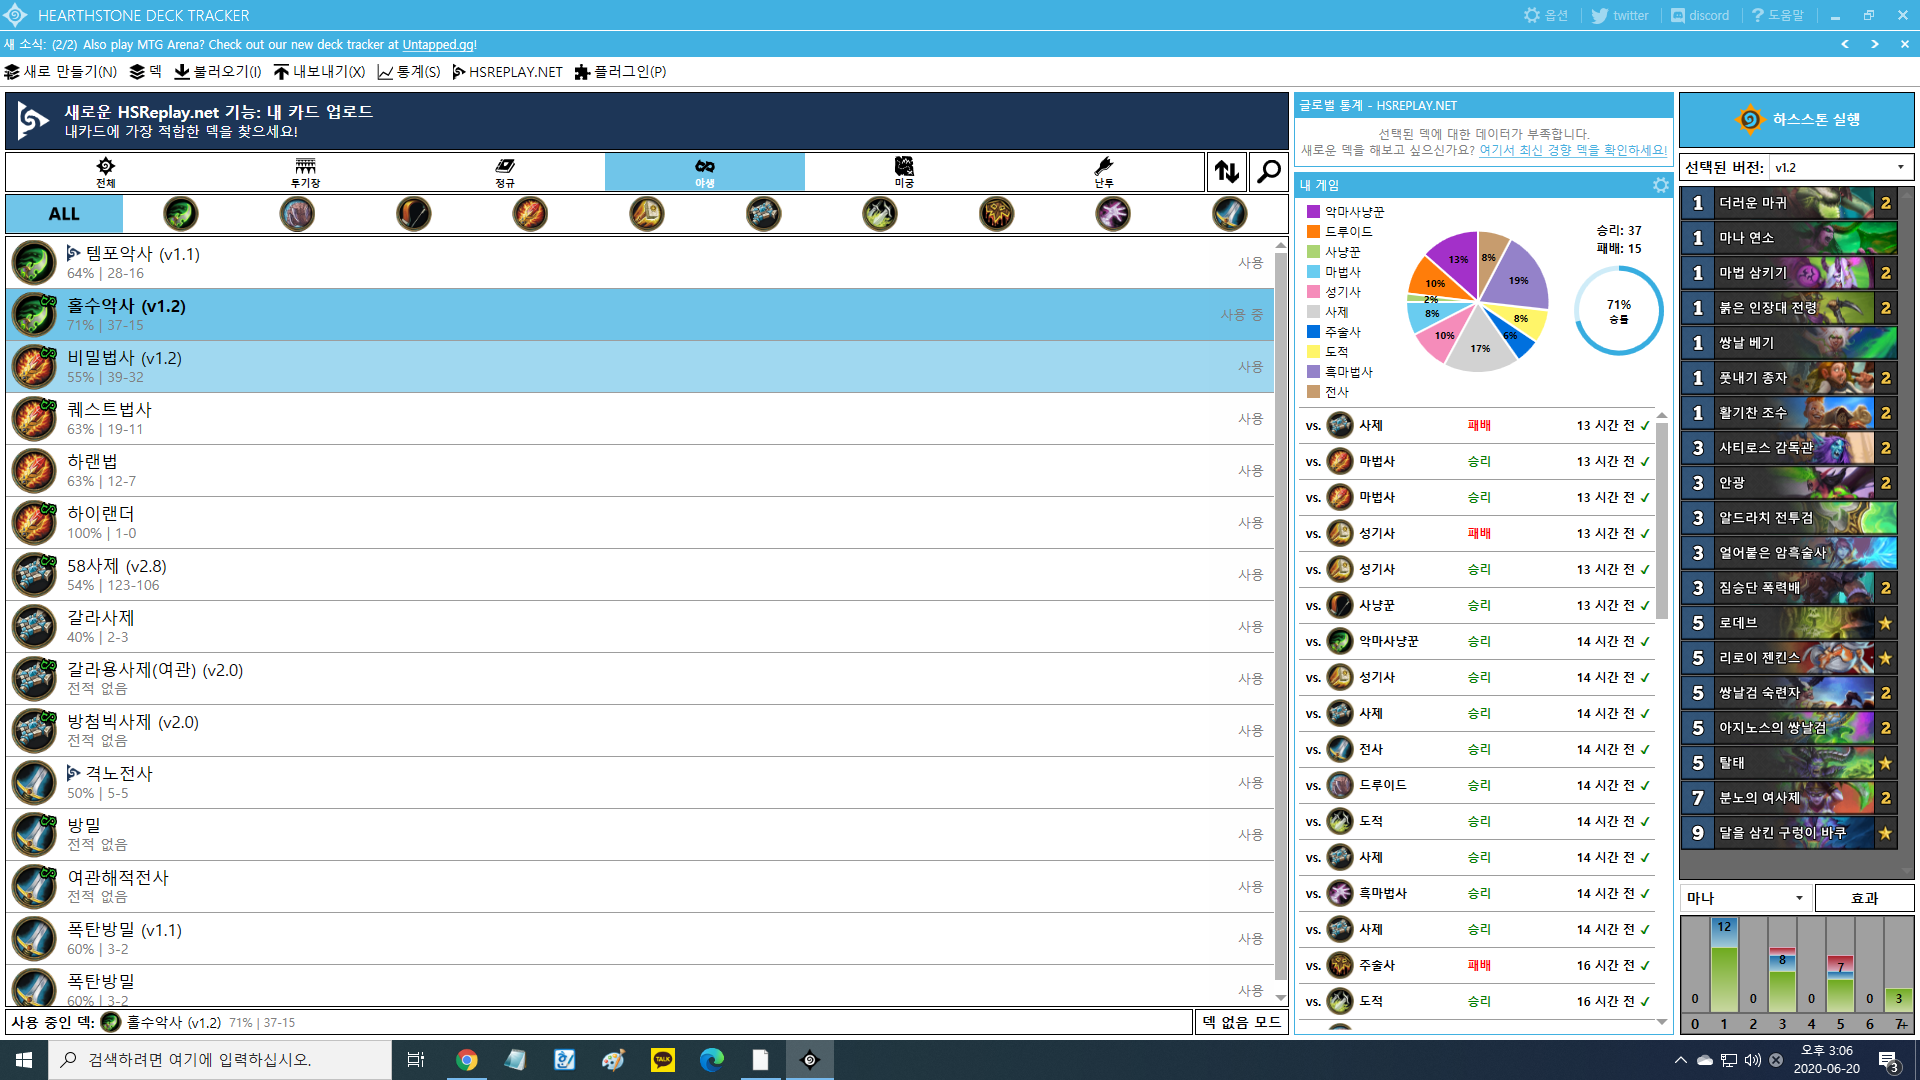Filter decks by Mage class icon
This screenshot has width=1920, height=1080.
point(530,214)
